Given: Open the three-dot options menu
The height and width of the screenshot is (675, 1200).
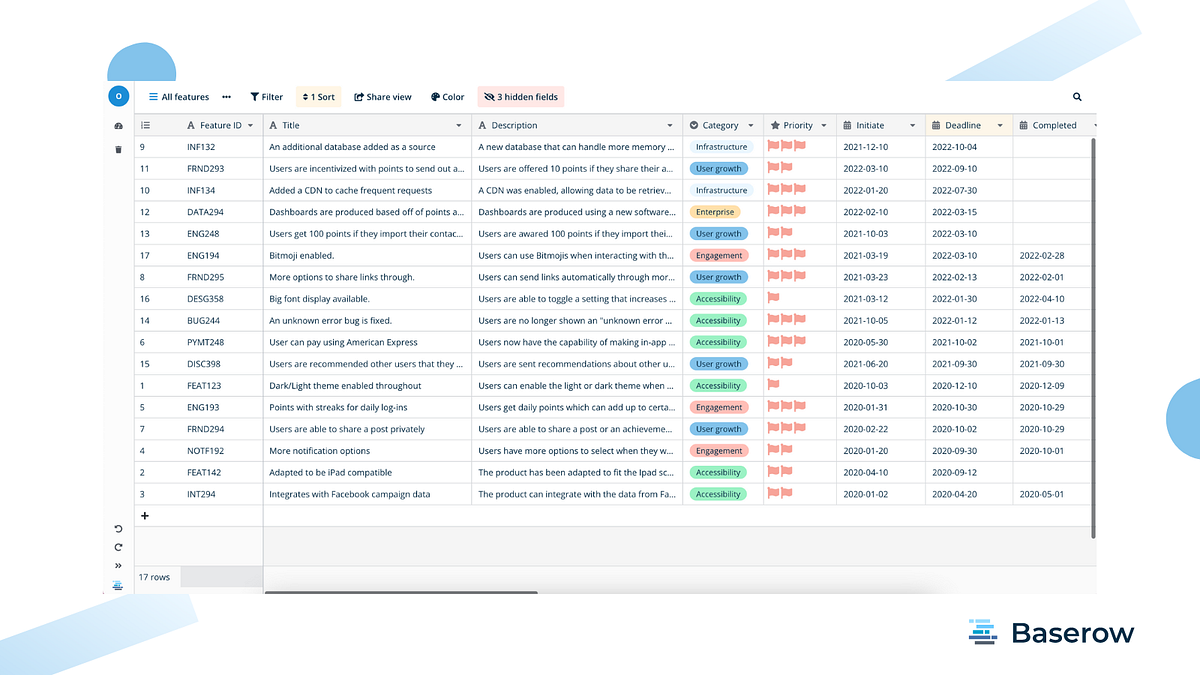Looking at the screenshot, I should pyautogui.click(x=225, y=96).
